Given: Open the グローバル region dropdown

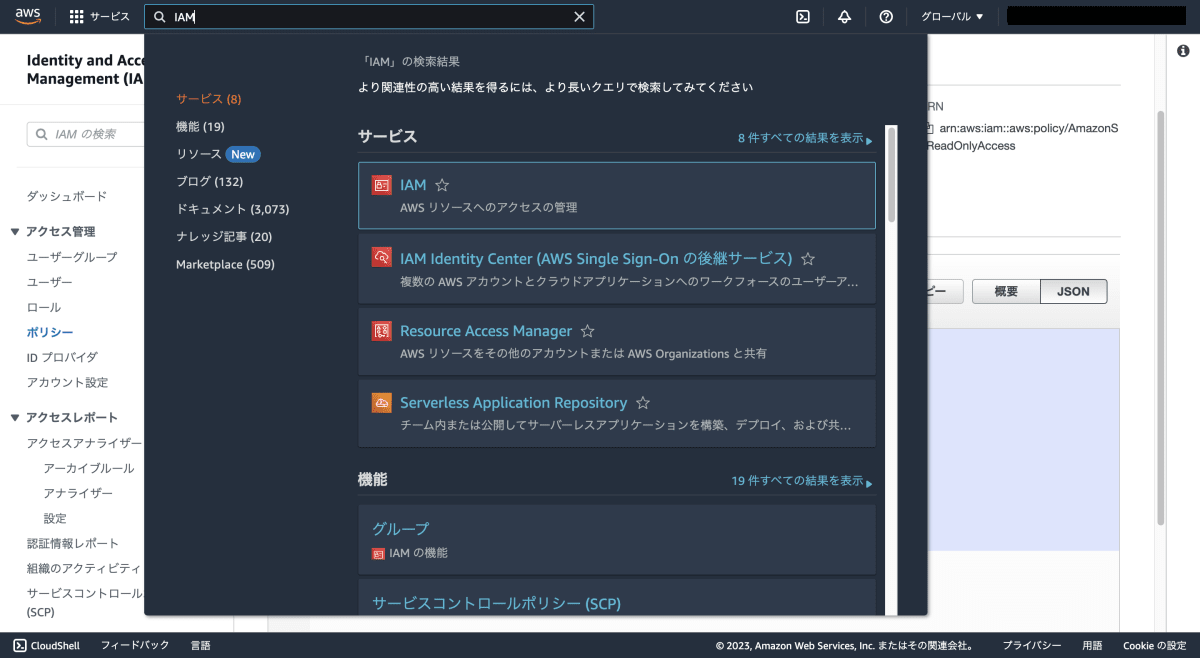Looking at the screenshot, I should 952,17.
